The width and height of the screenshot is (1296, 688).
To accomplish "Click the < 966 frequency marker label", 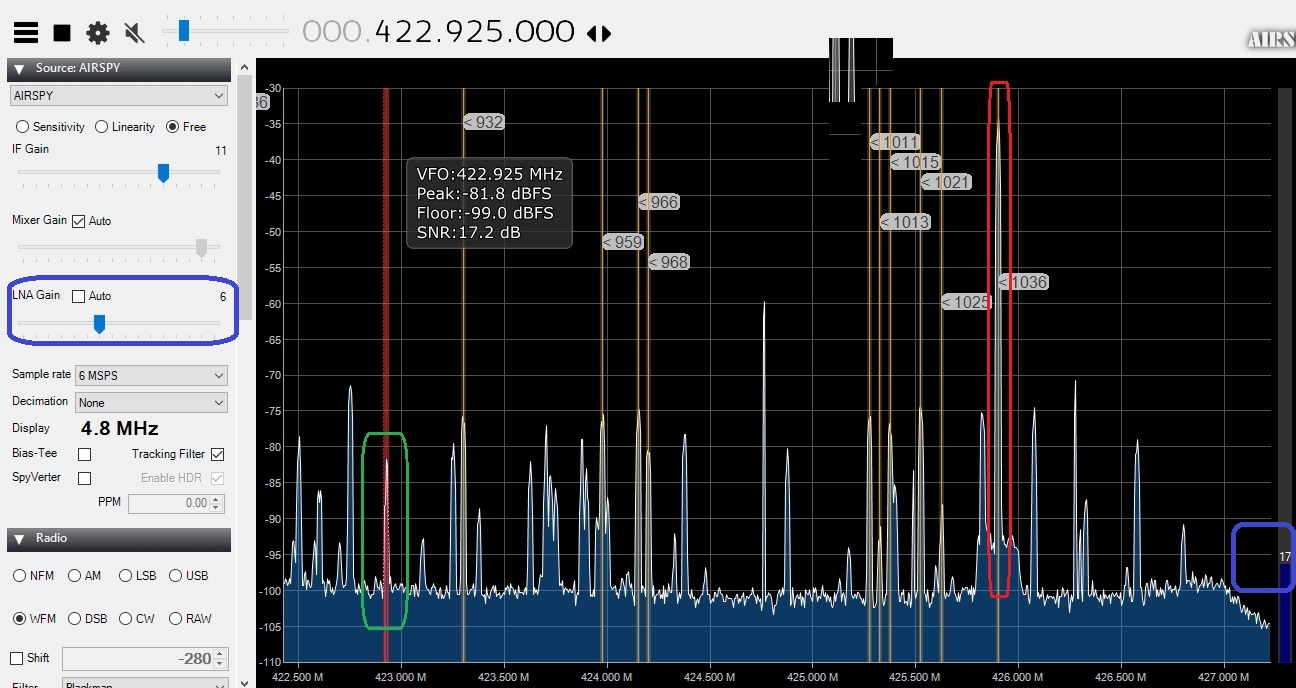I will click(x=659, y=202).
